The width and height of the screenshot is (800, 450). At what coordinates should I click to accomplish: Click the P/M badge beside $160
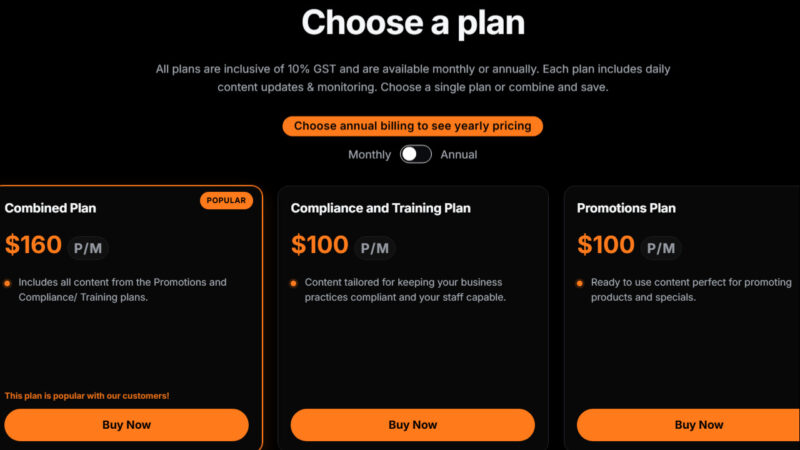coord(88,248)
